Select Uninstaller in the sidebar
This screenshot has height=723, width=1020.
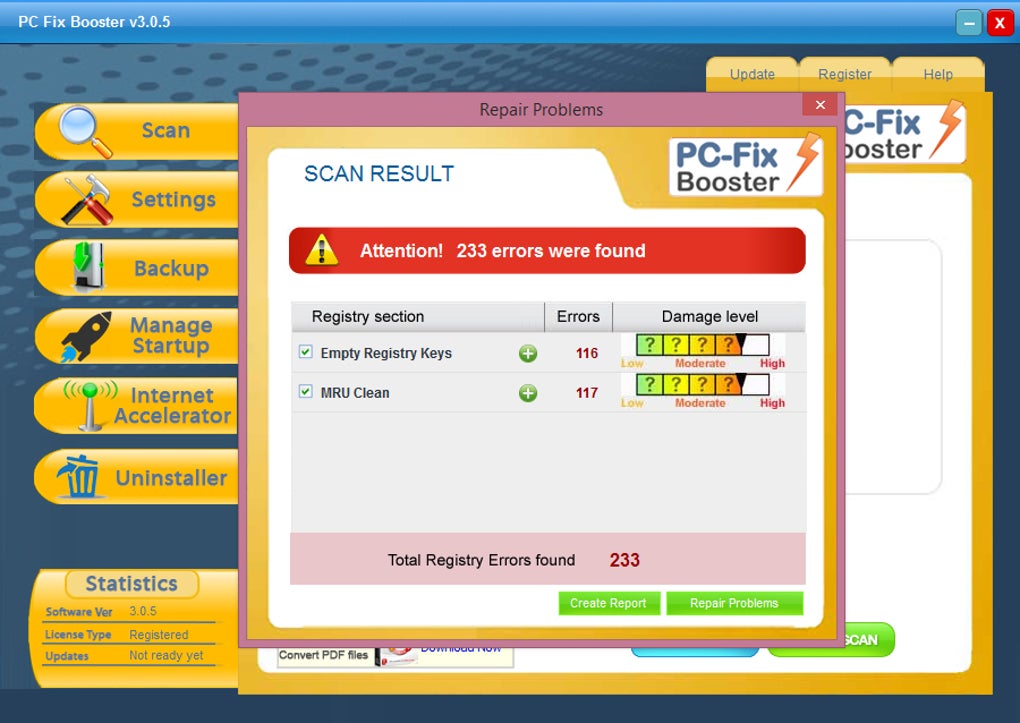point(137,477)
